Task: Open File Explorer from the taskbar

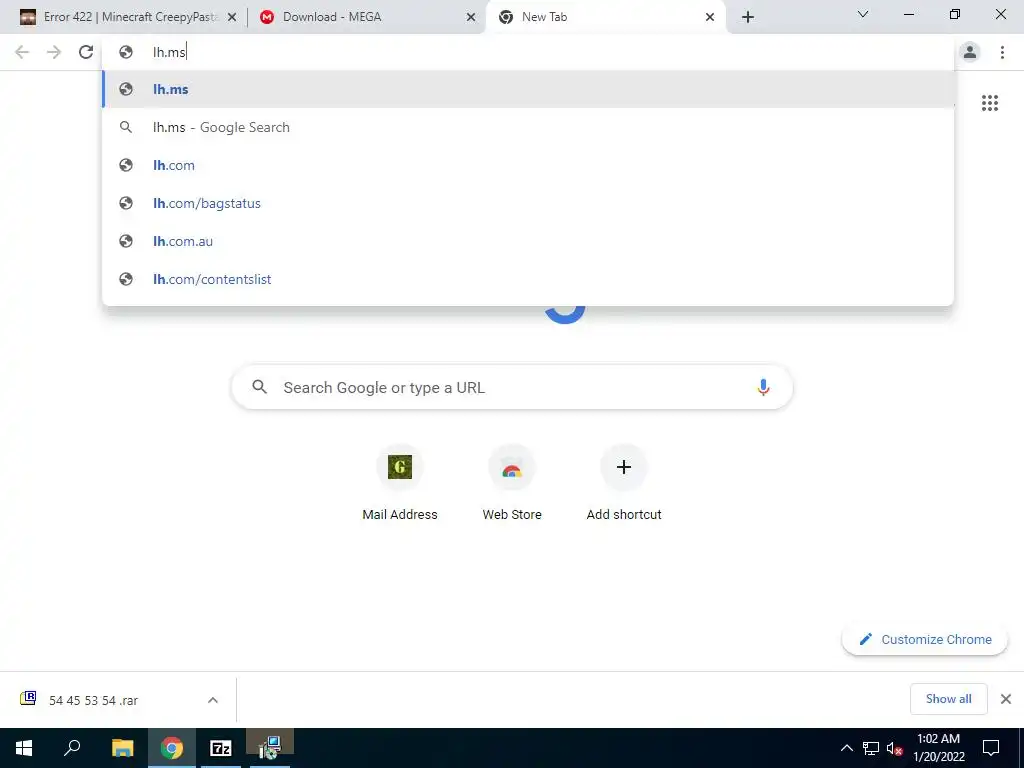Action: click(122, 748)
